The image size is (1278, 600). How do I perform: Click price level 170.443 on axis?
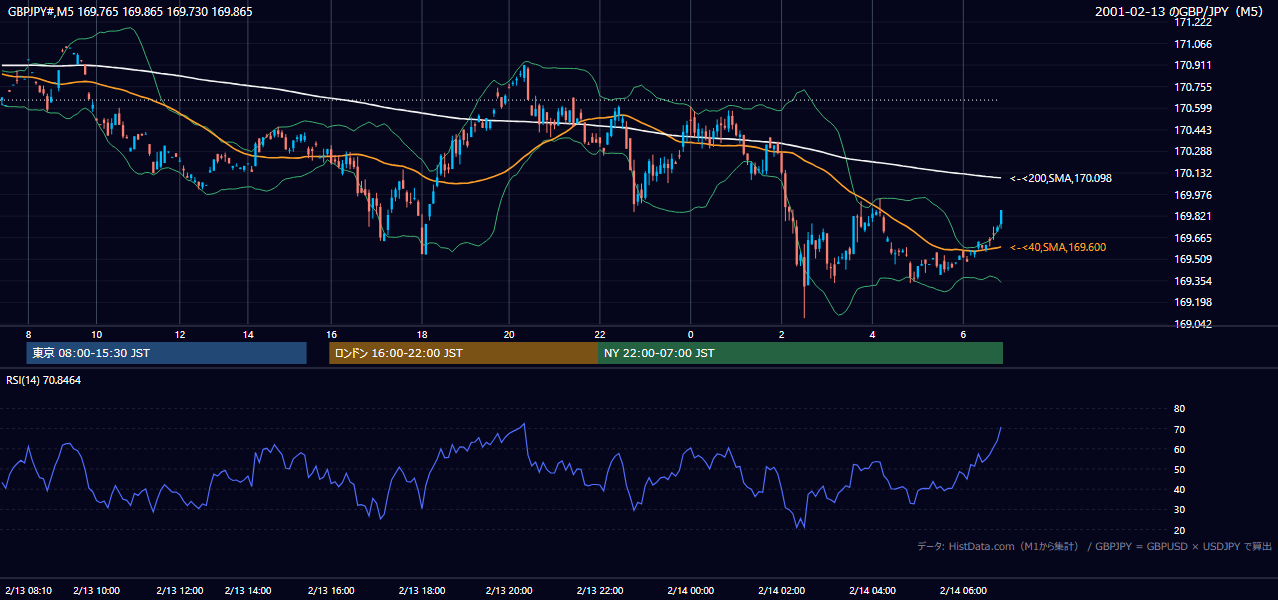tap(1193, 130)
